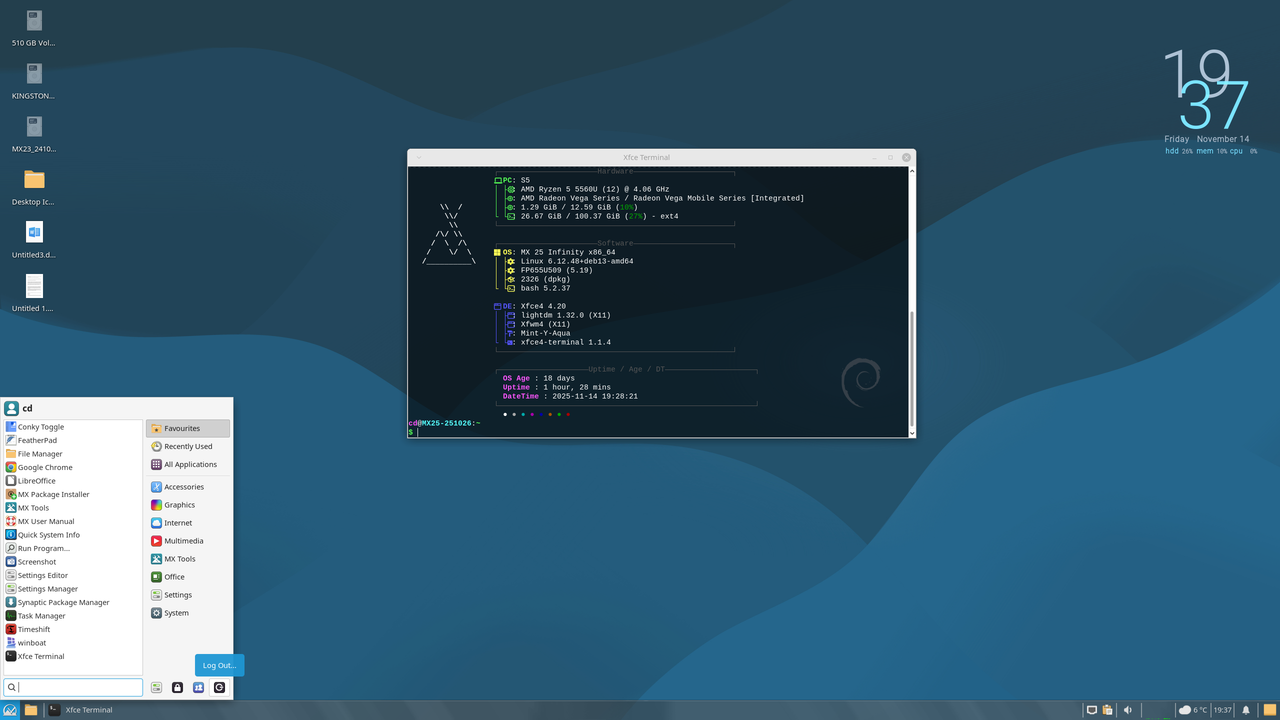The height and width of the screenshot is (720, 1280).
Task: Click the terminal's vertical scrollbar
Action: point(911,300)
